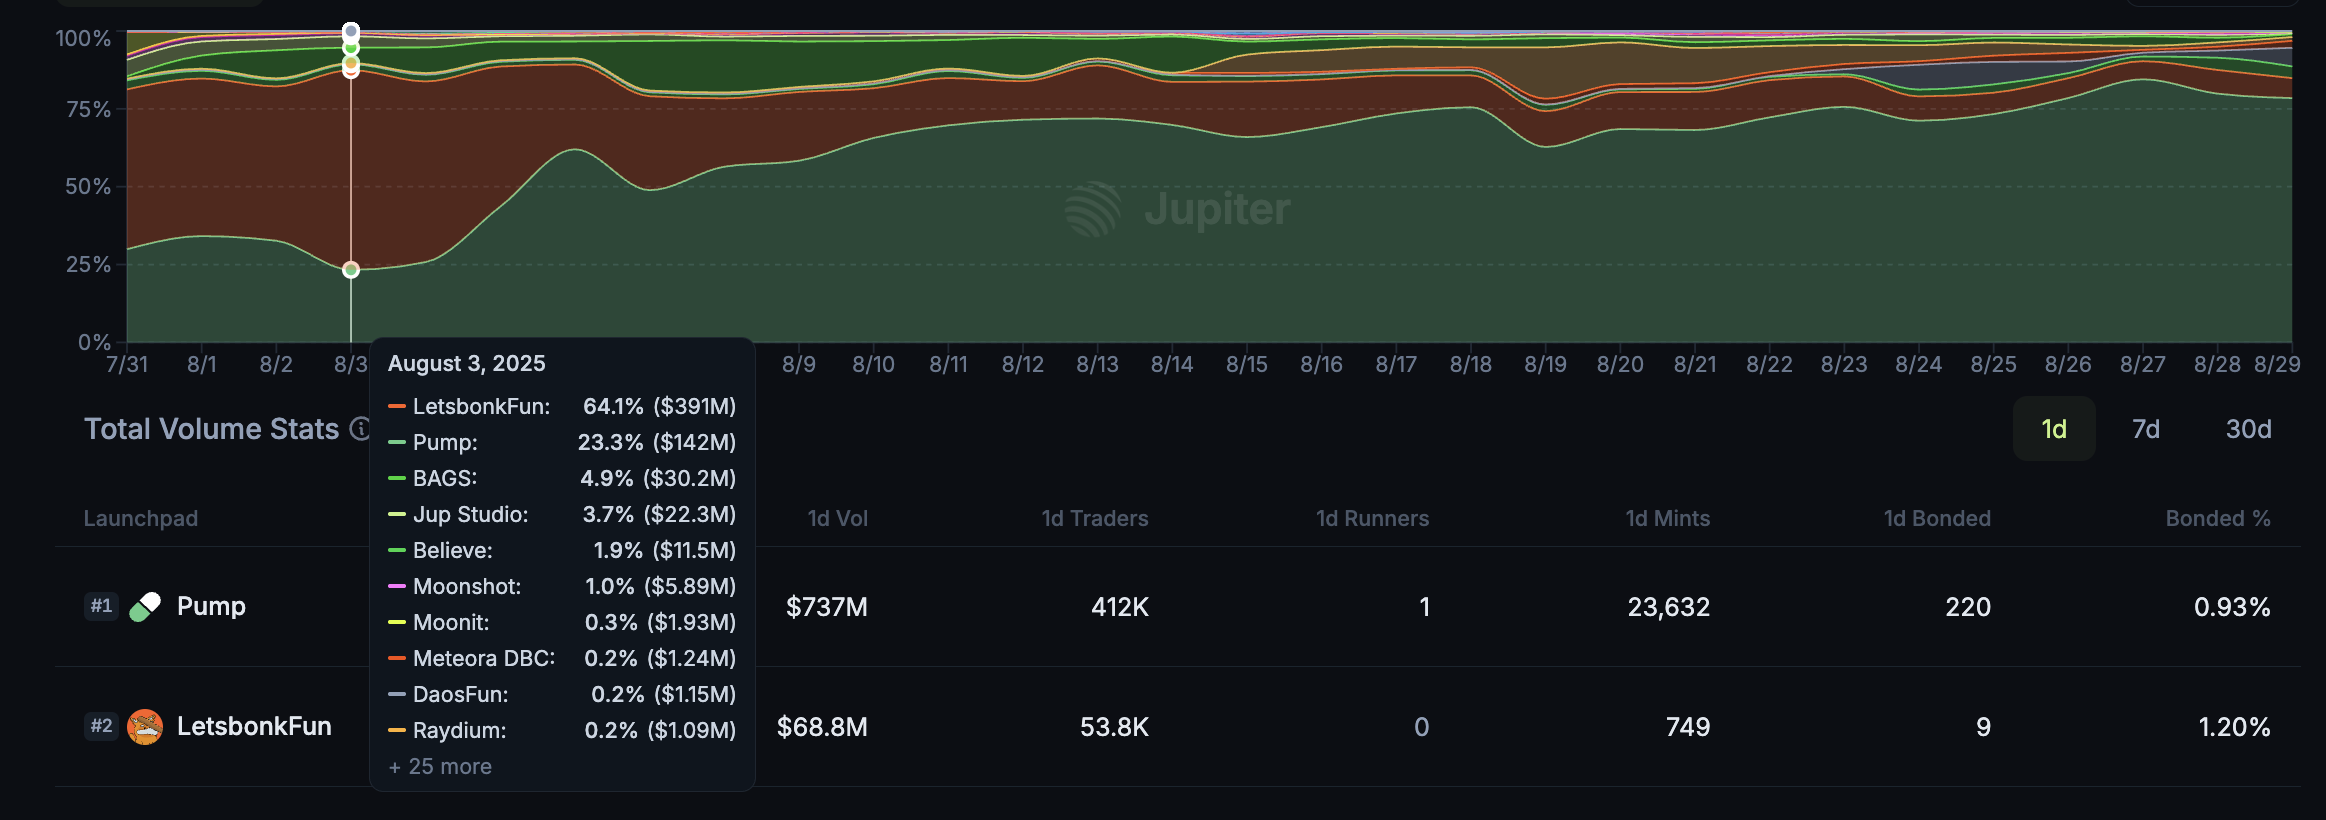Click the 'August 3, 2025' tooltip heading
Screen dimensions: 2326x820
coord(467,363)
